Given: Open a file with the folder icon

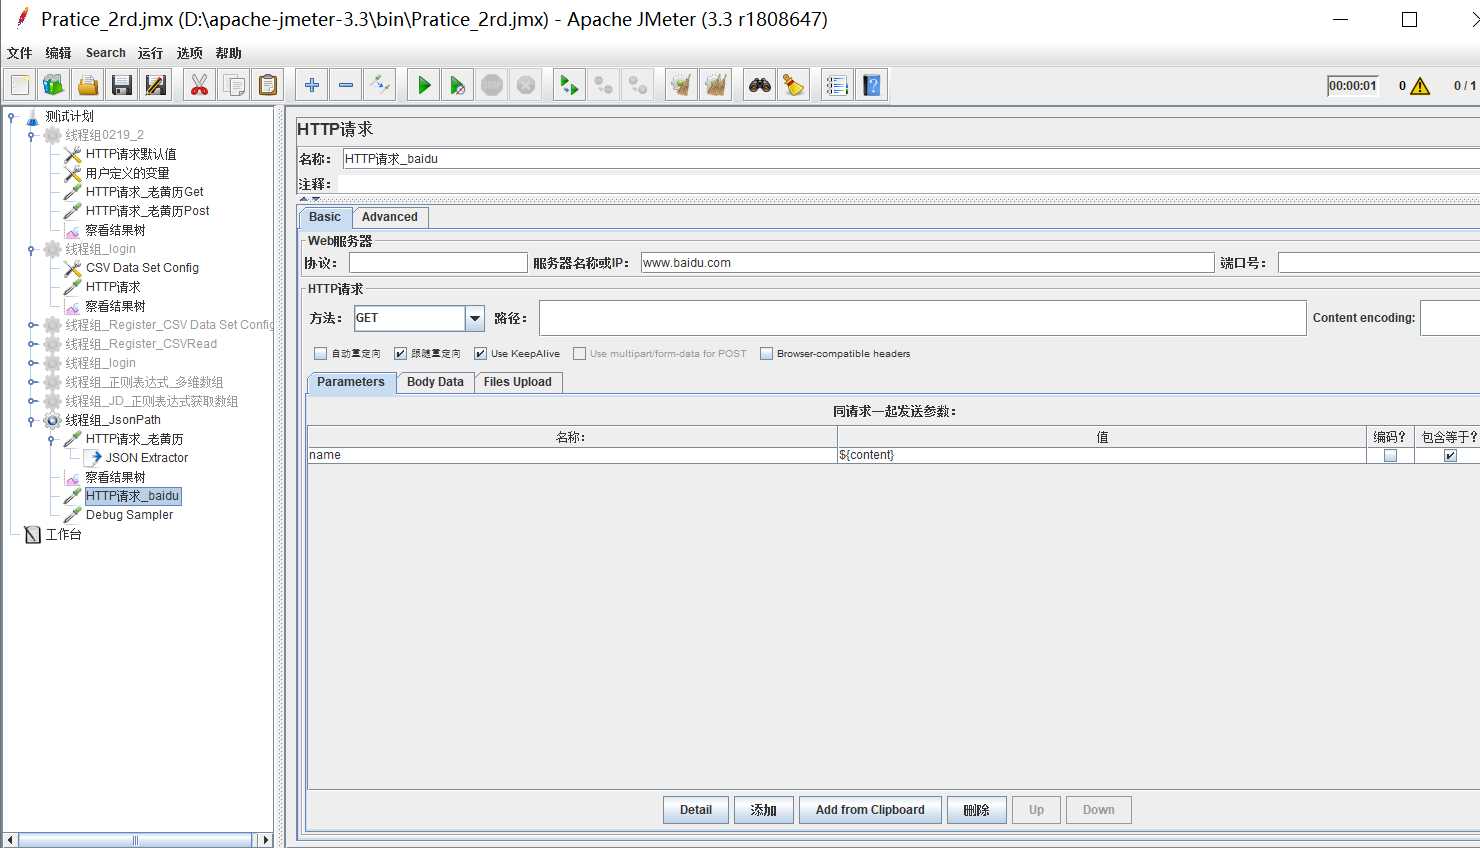Looking at the screenshot, I should 88,85.
